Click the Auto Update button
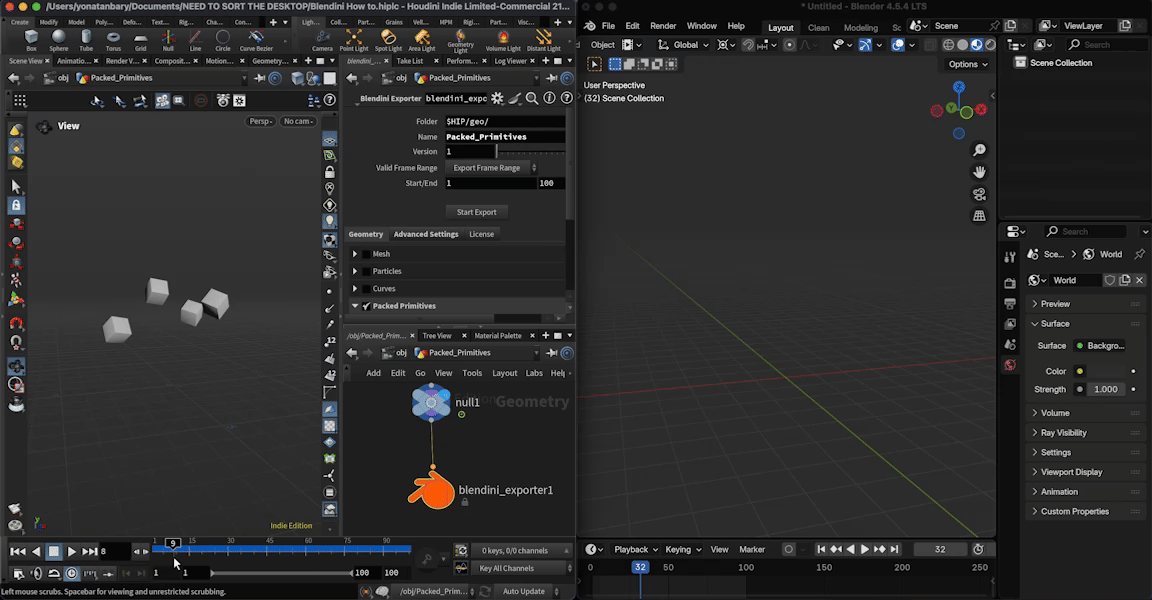The image size is (1152, 600). [525, 591]
